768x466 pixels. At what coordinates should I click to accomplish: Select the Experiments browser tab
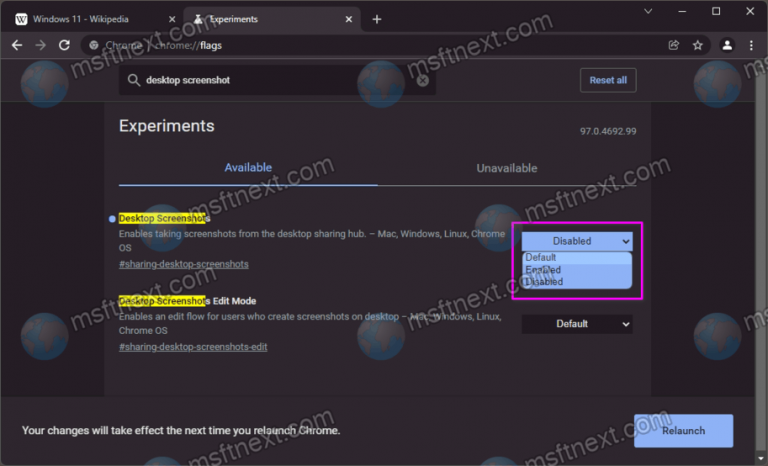[273, 19]
